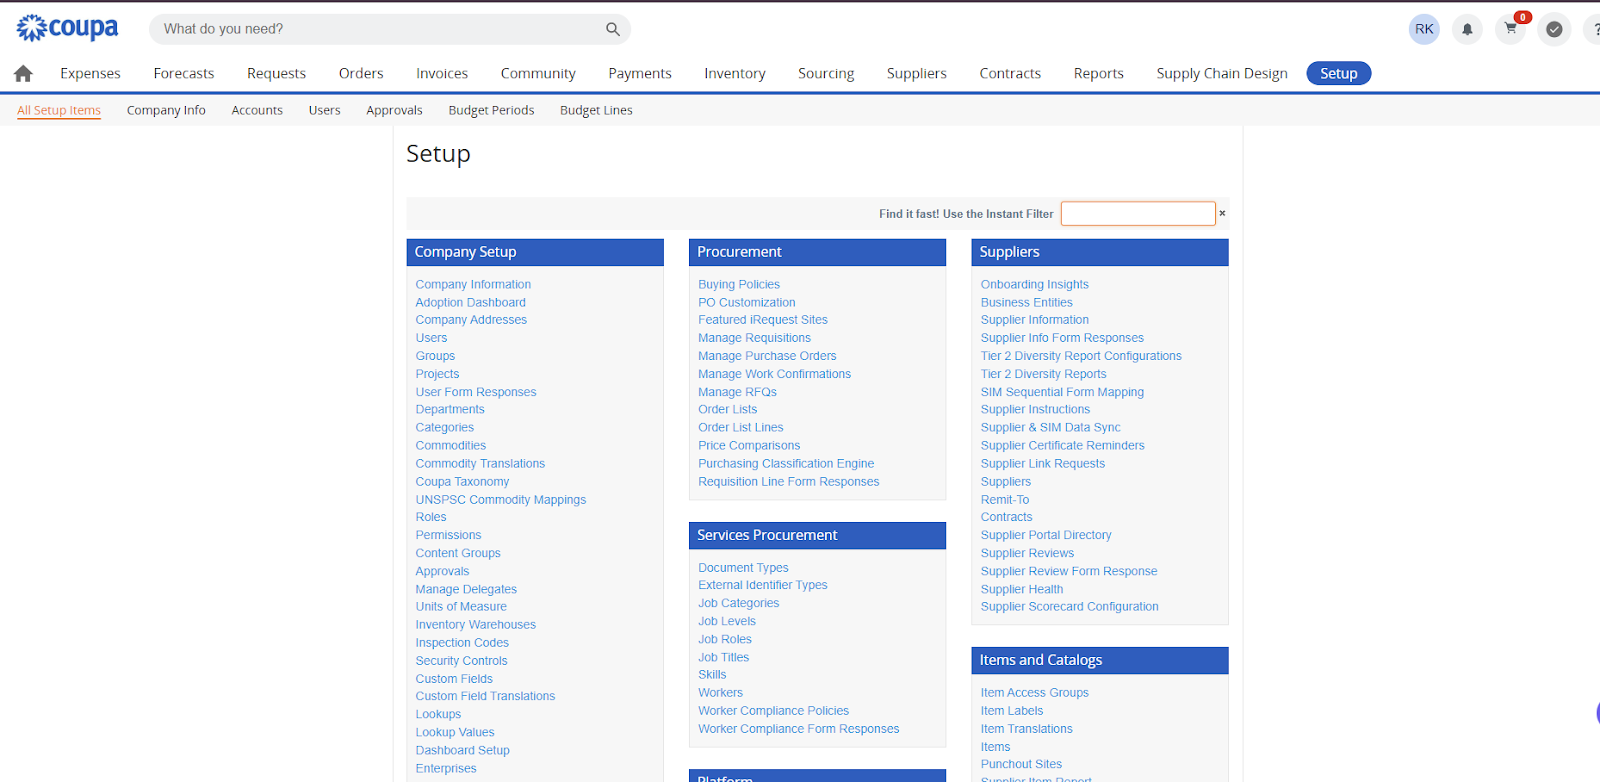Open the Company Addresses link
The height and width of the screenshot is (782, 1600).
471,320
